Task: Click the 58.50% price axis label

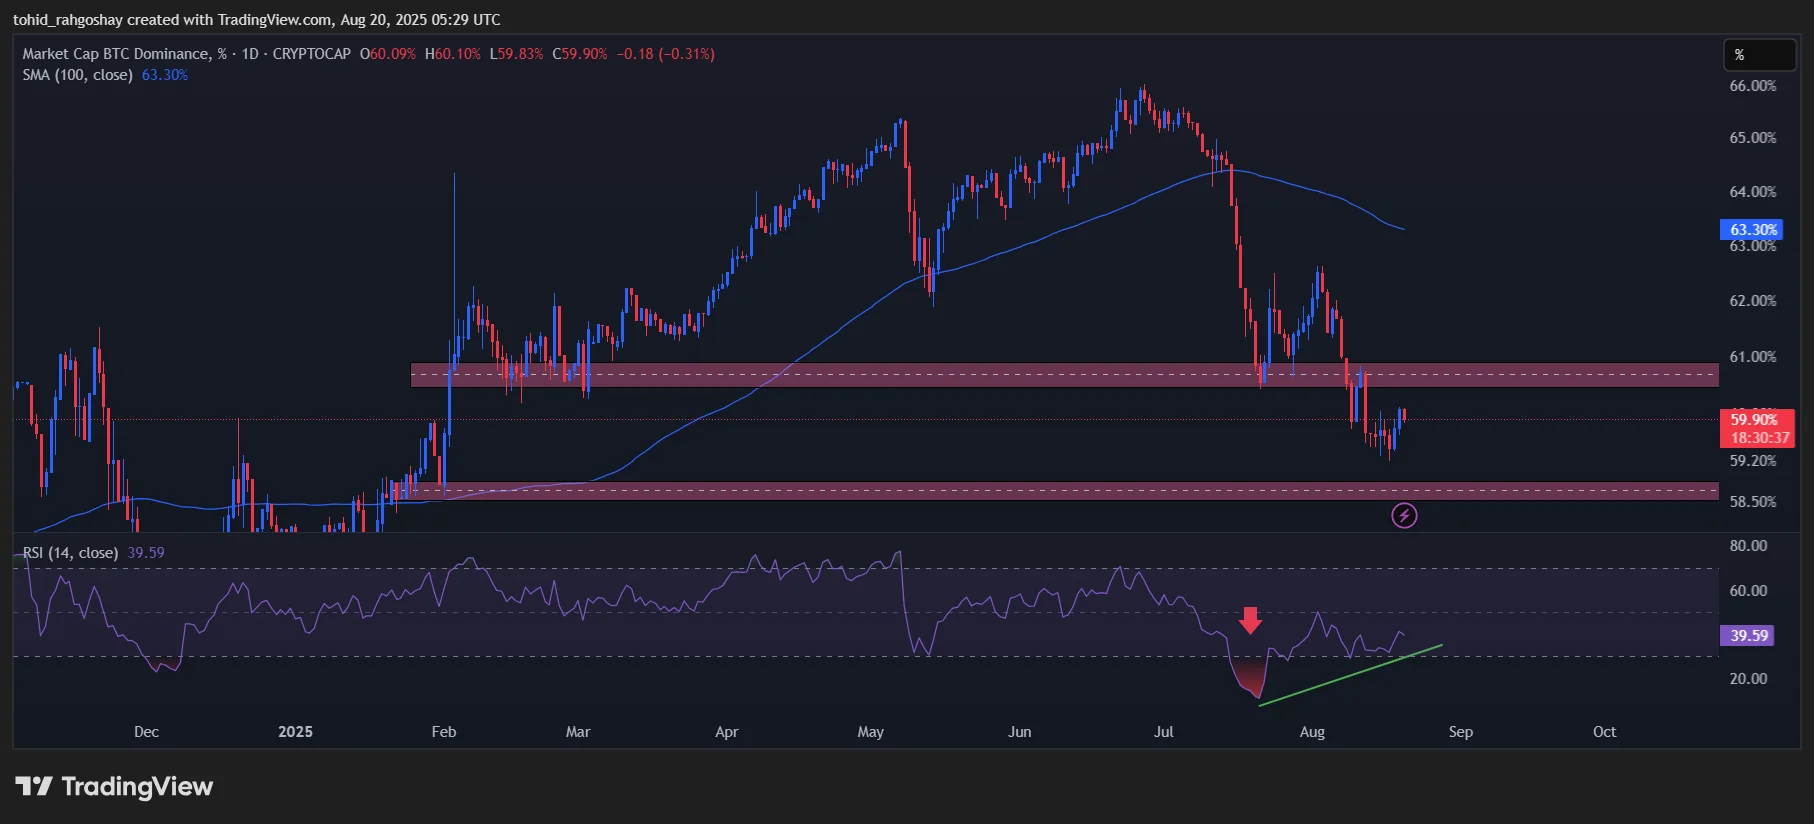Action: pyautogui.click(x=1753, y=502)
